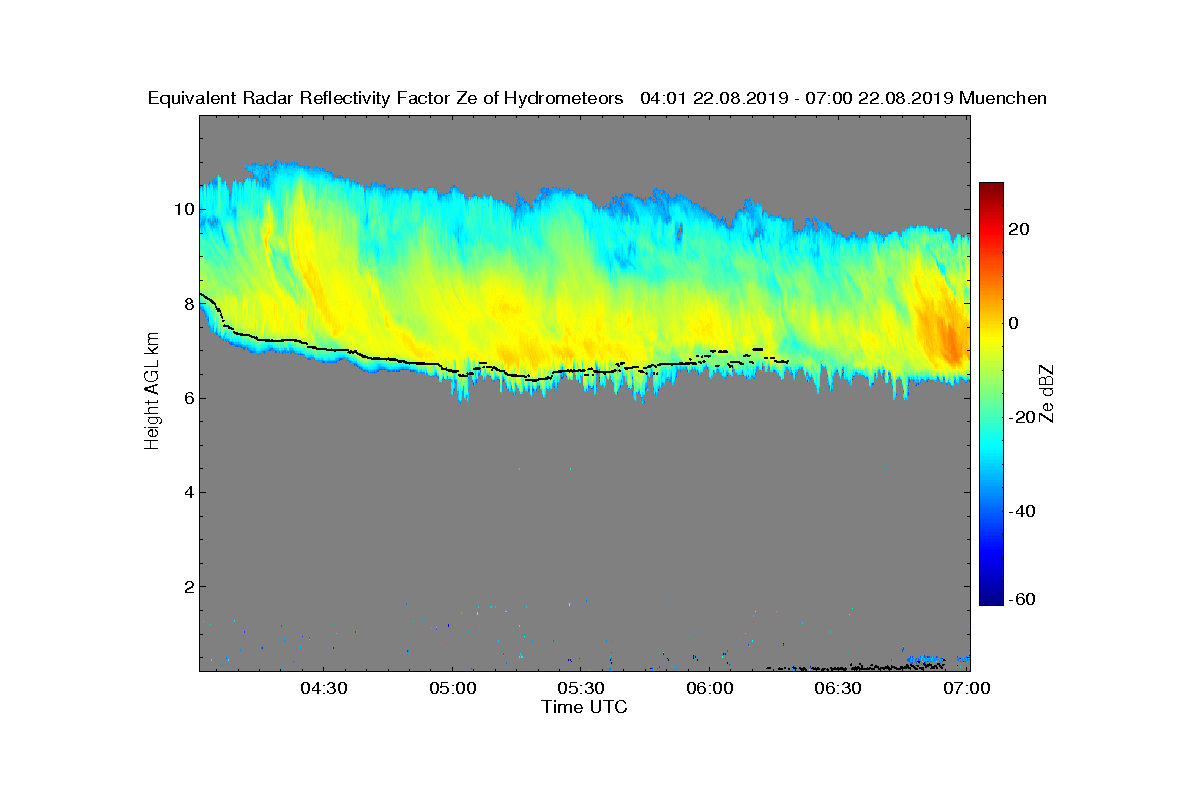Click the colorbar at 0 dBZ level

(991, 323)
